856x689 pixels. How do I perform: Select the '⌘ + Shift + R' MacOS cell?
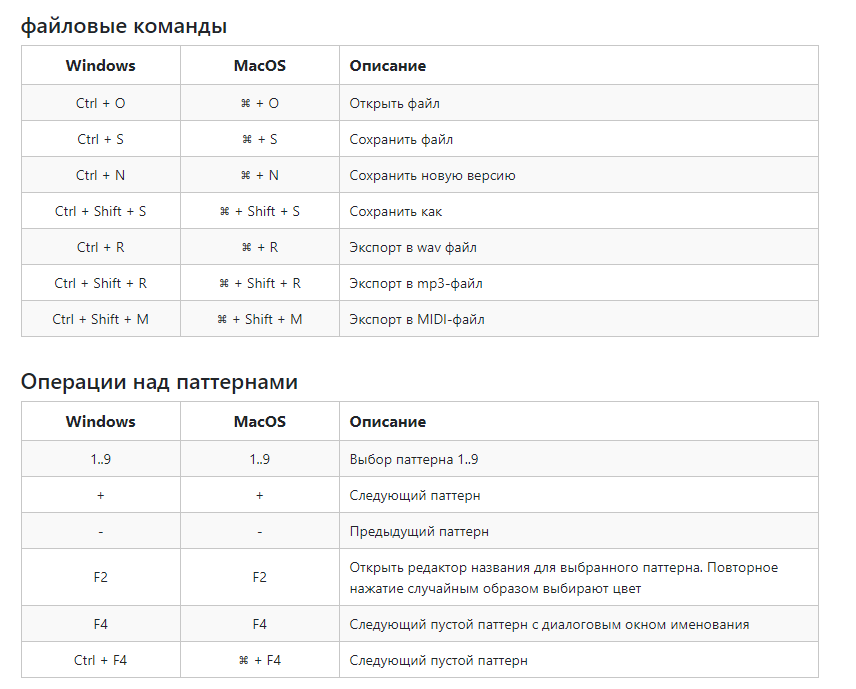click(260, 283)
